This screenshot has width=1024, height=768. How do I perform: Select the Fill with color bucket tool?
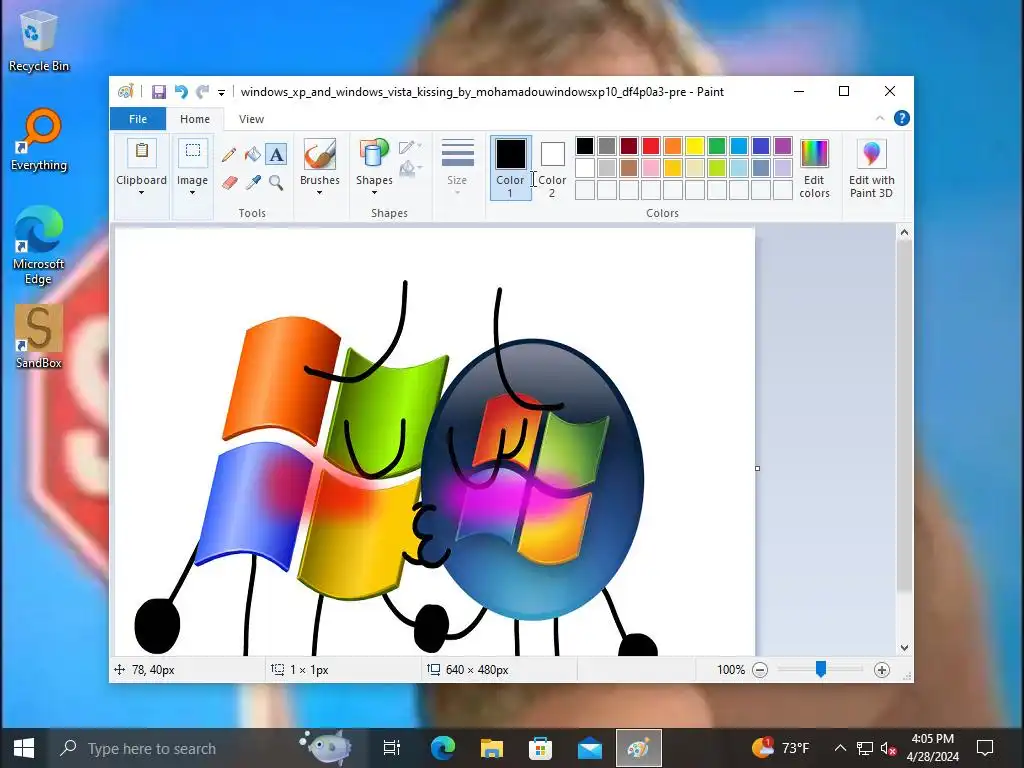pyautogui.click(x=253, y=155)
